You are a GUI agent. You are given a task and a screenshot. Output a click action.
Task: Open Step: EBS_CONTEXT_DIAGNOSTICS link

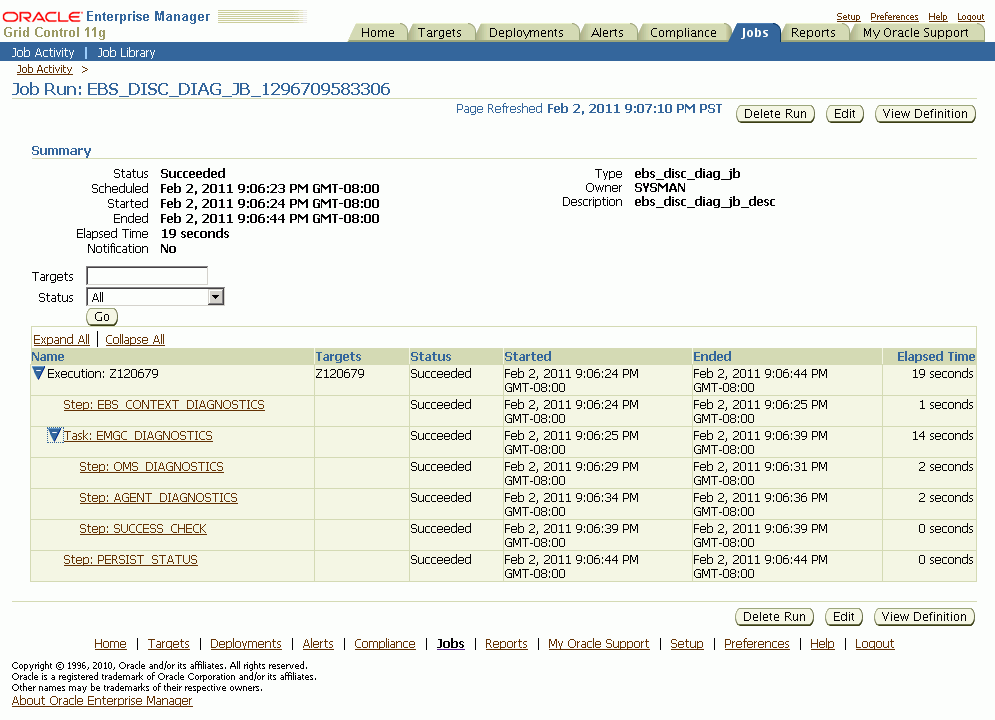pyautogui.click(x=164, y=405)
